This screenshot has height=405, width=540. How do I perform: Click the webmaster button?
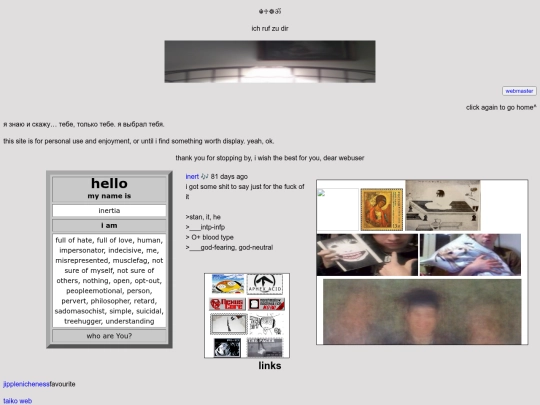click(519, 91)
